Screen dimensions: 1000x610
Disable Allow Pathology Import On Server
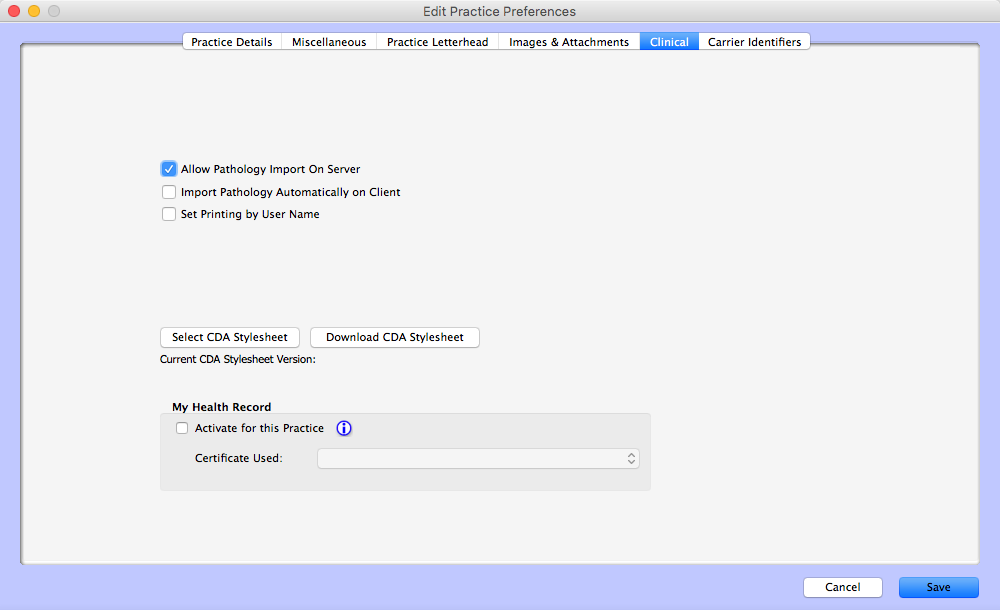168,168
